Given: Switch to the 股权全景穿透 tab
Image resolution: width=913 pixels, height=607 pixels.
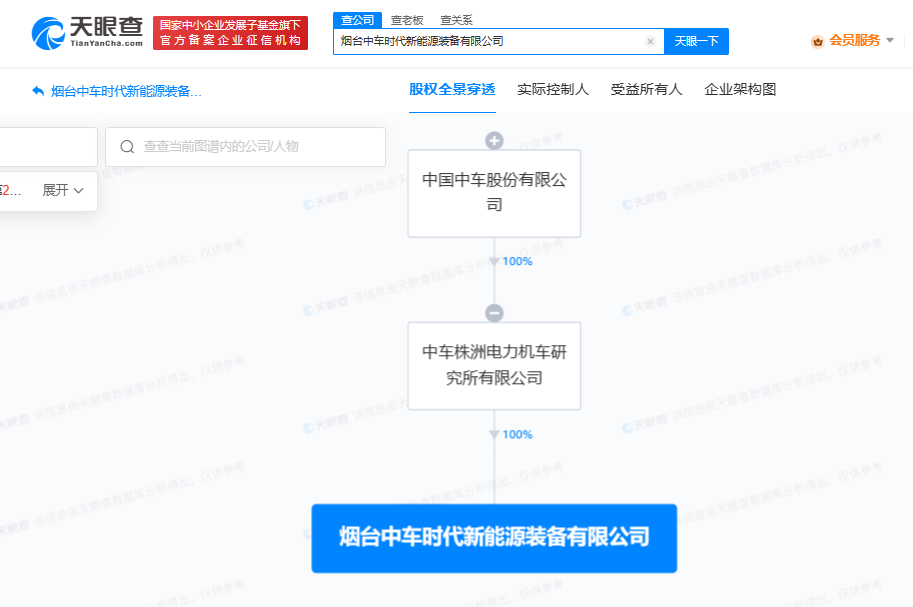Looking at the screenshot, I should click(452, 90).
